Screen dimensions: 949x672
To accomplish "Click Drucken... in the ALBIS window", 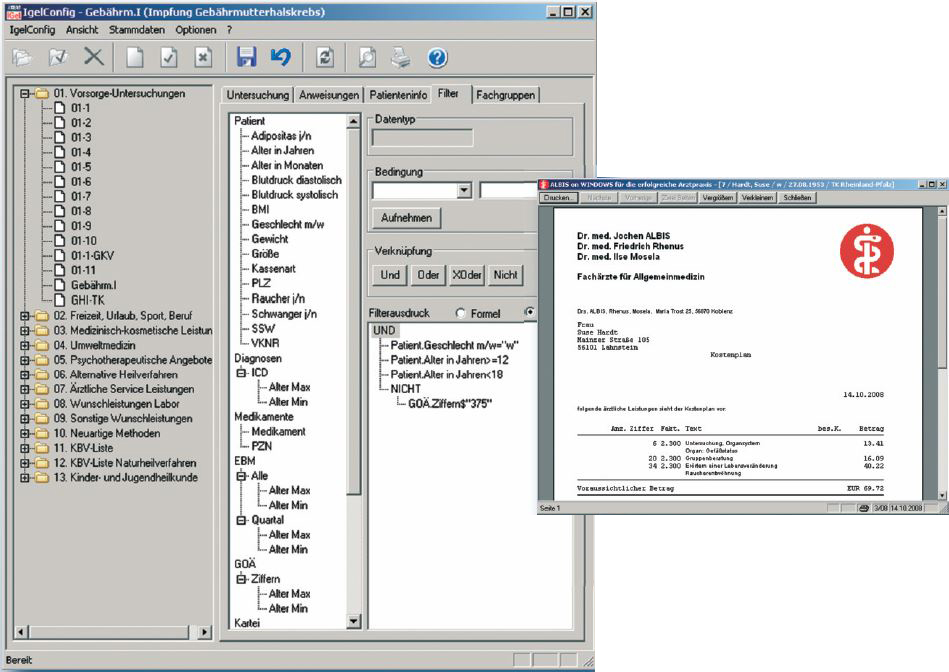I will [x=557, y=198].
